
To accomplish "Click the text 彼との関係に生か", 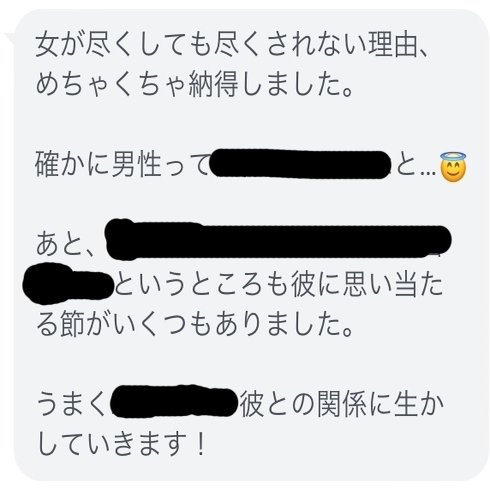I will (x=342, y=405).
